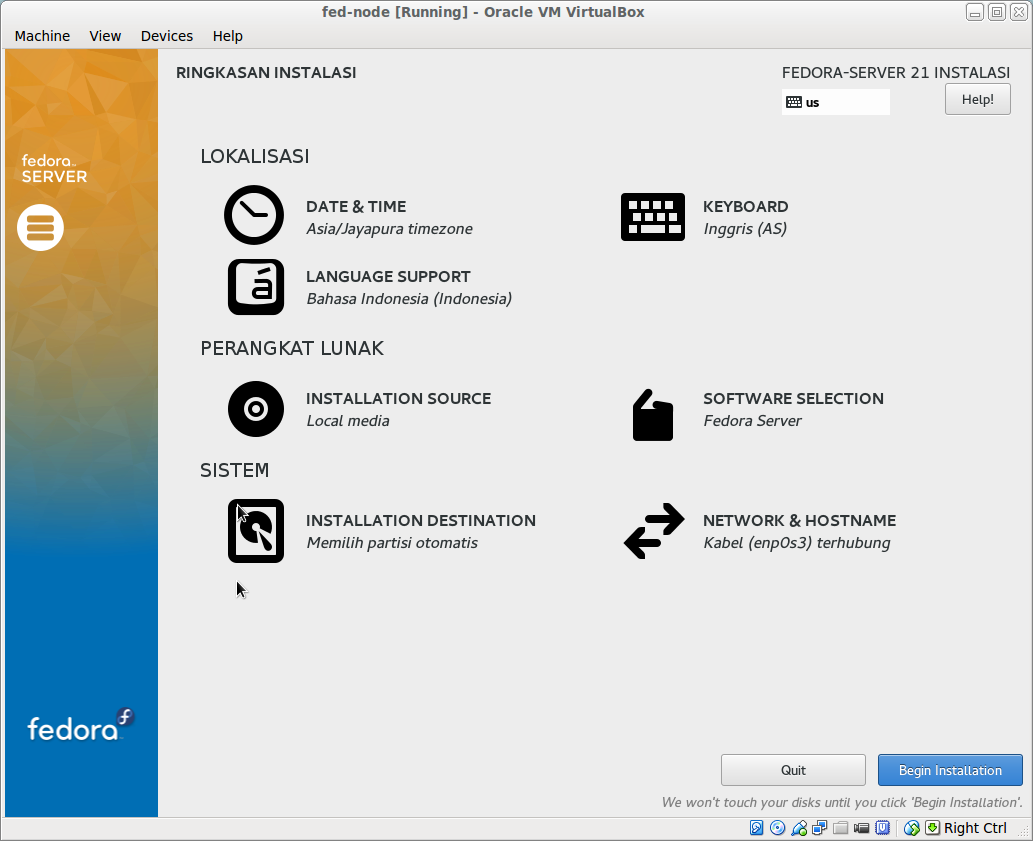
Task: Click the Quit button
Action: pyautogui.click(x=793, y=770)
